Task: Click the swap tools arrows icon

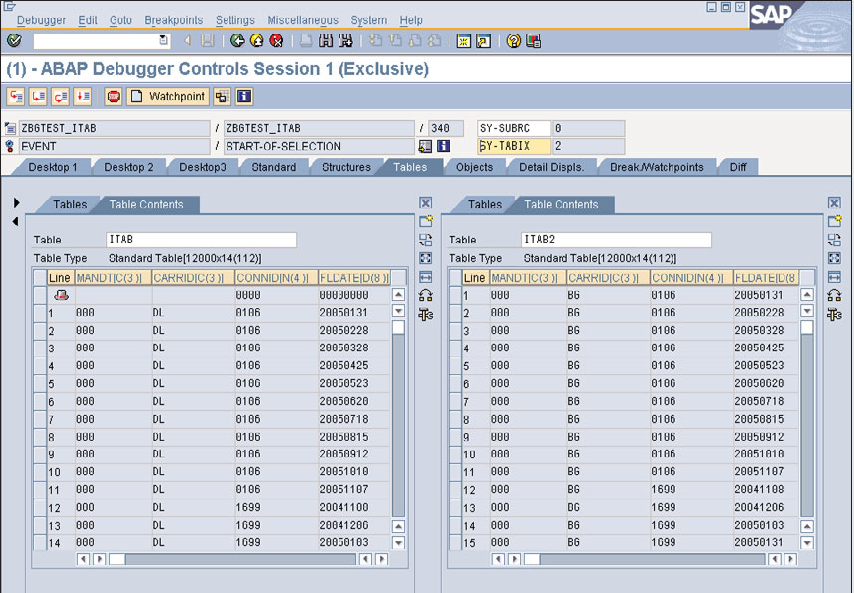Action: [x=426, y=295]
